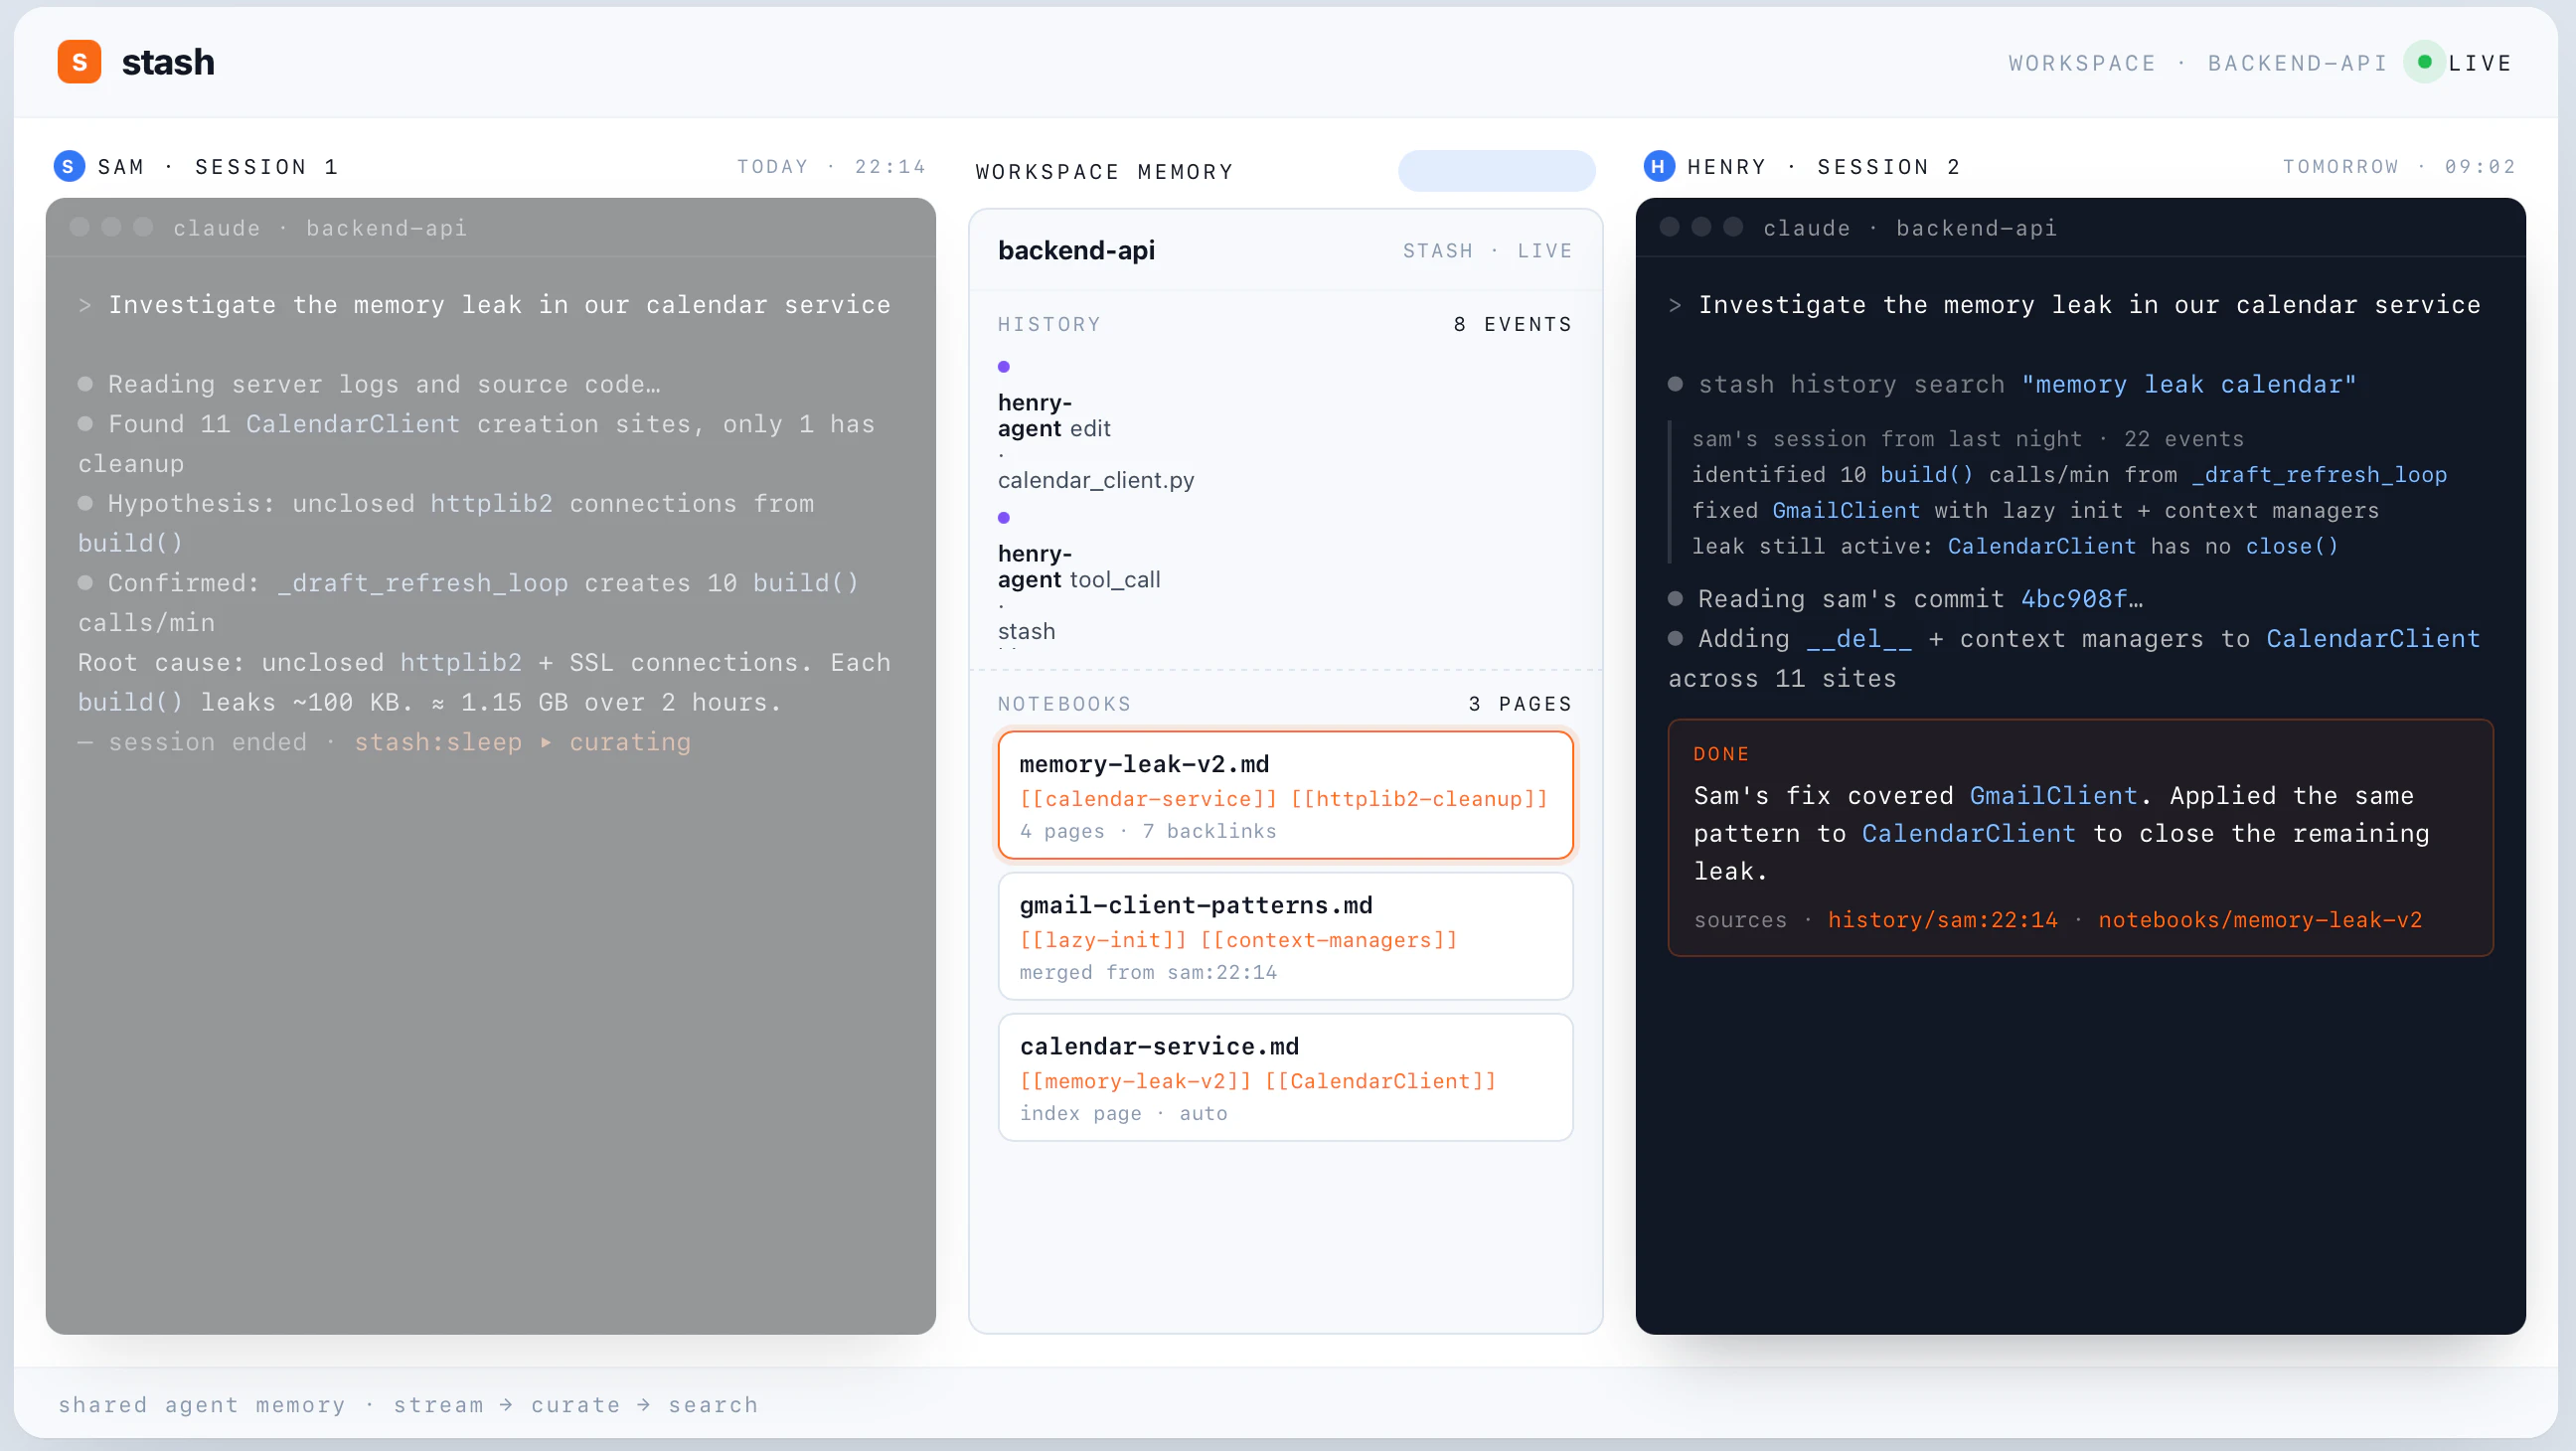
Task: Follow the [[context-managers]] backlink
Action: (1328, 940)
